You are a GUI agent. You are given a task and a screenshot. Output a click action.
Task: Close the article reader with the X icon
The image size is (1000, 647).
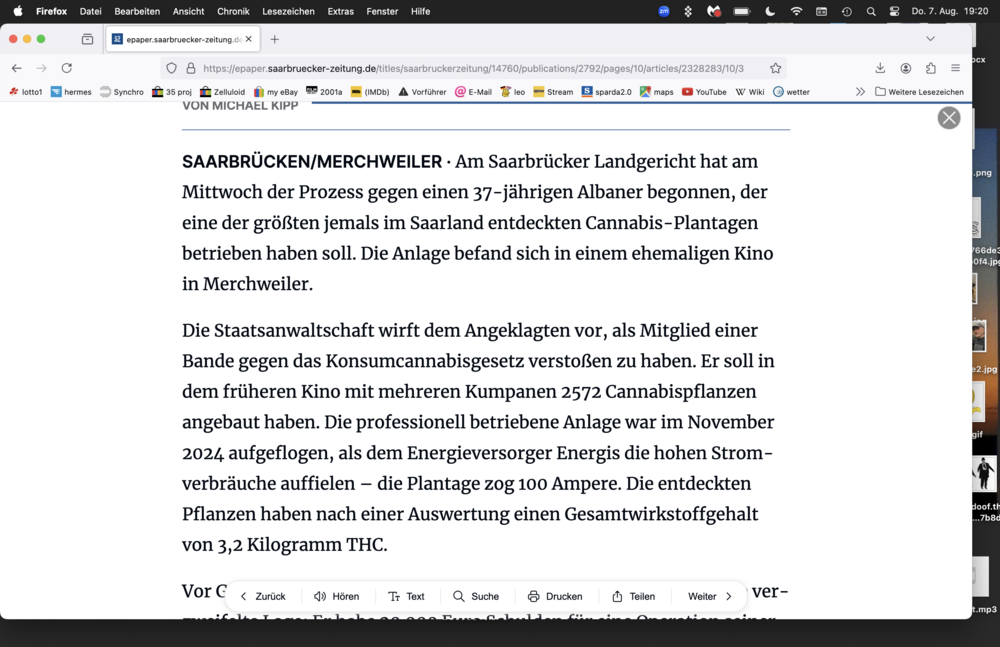click(x=948, y=118)
